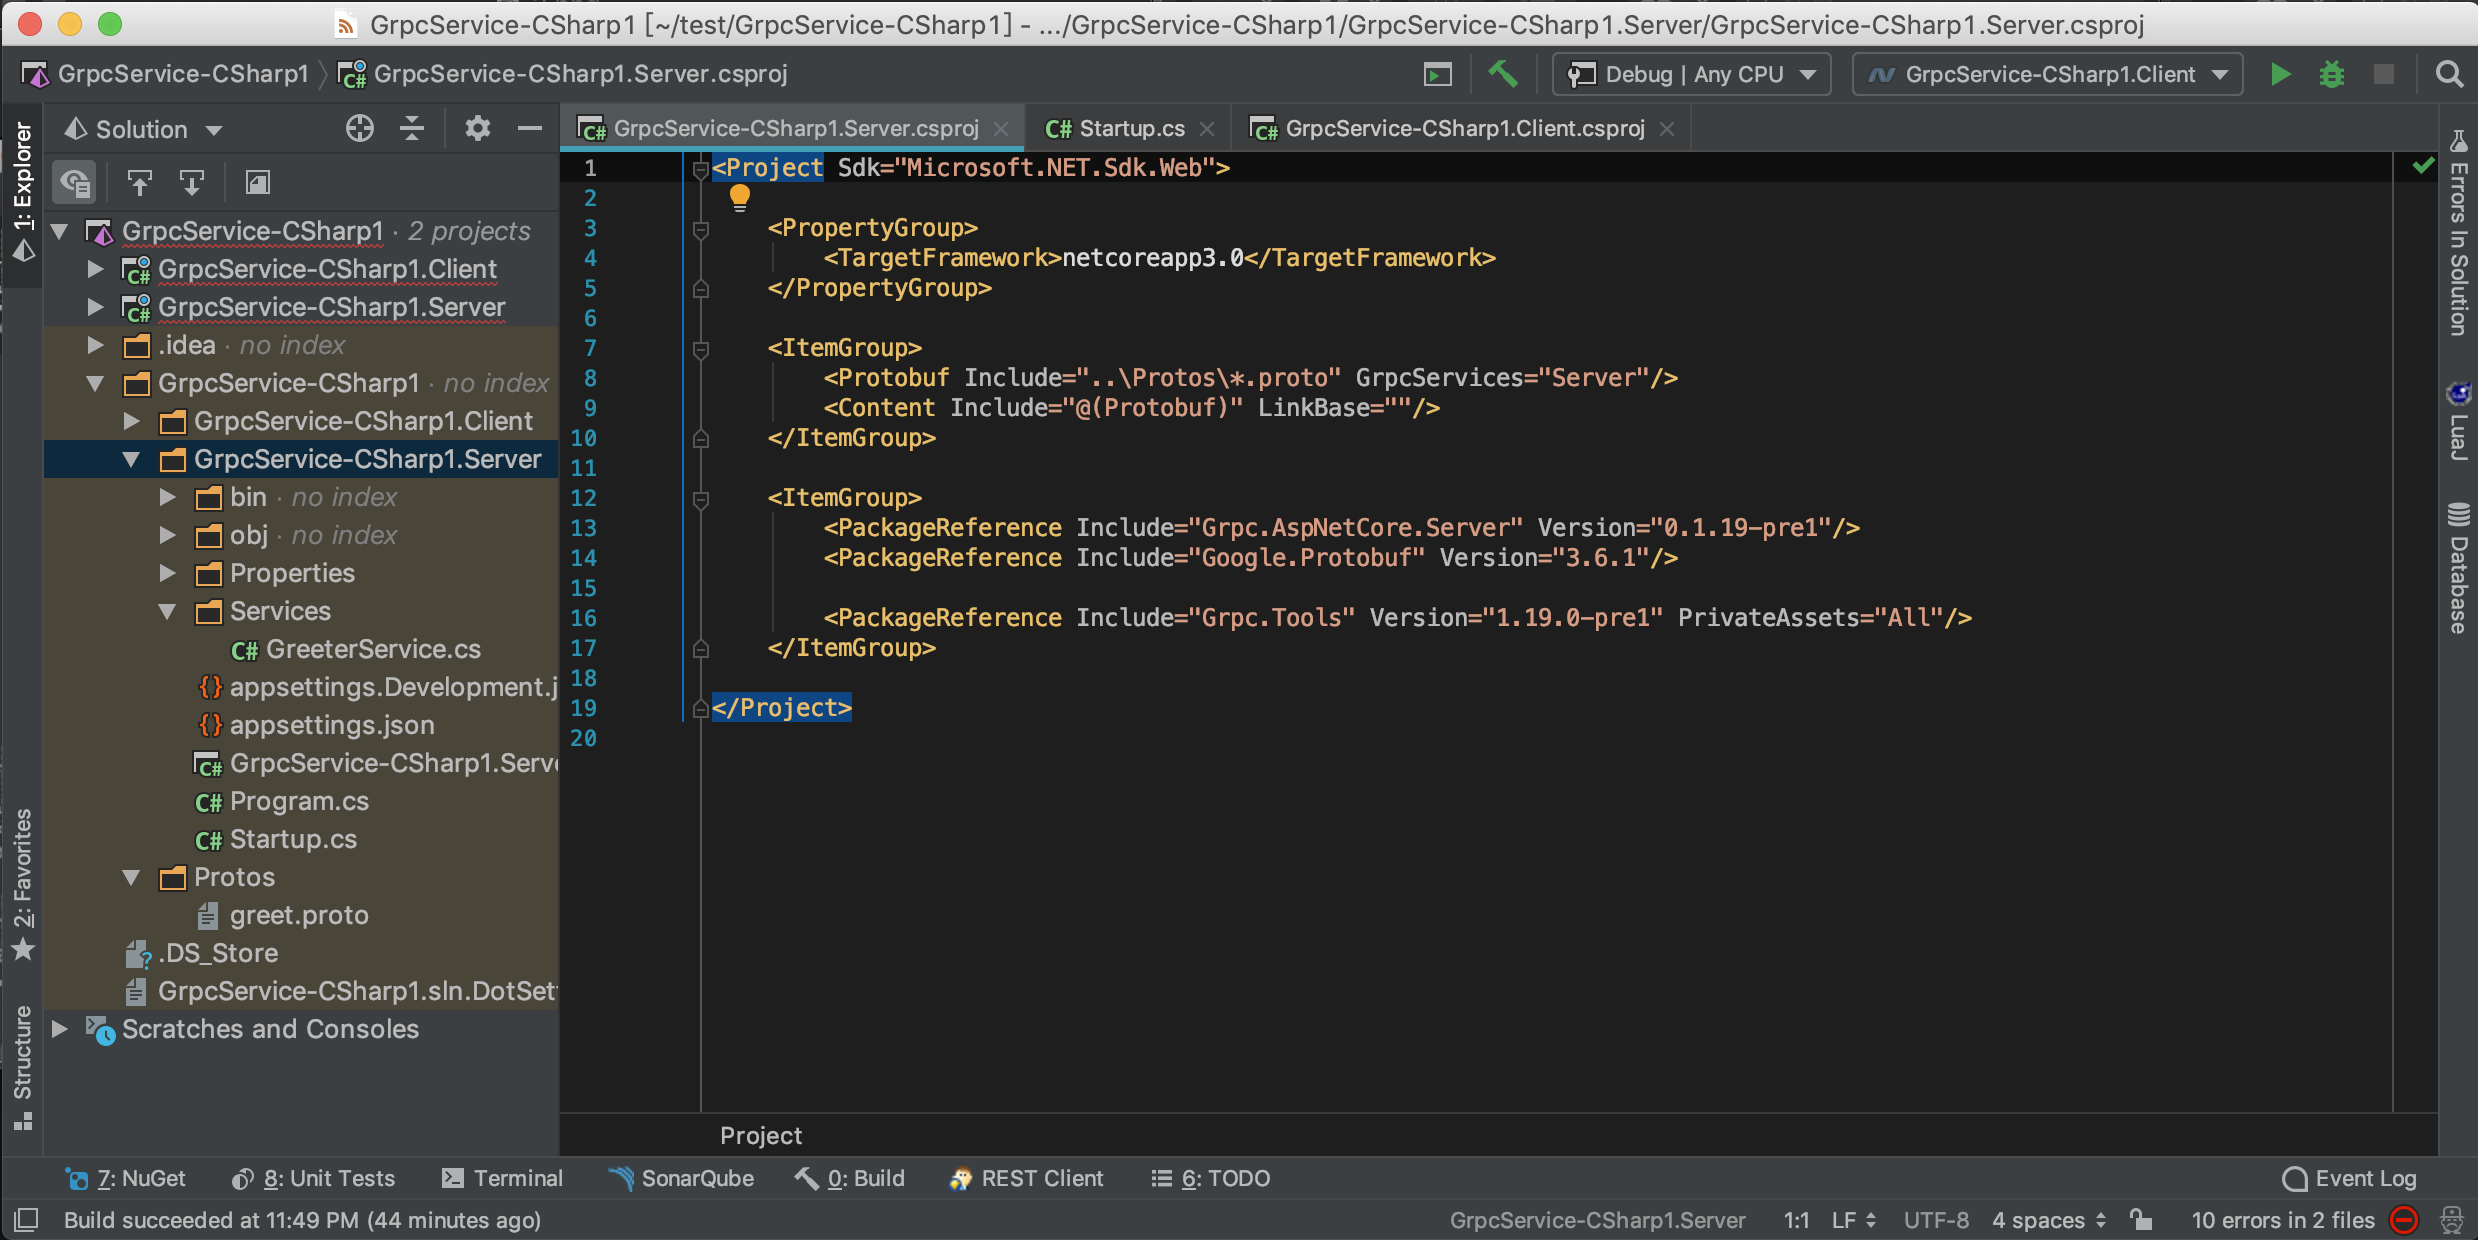2478x1240 pixels.
Task: Click the lightbulb quick-fix icon
Action: click(x=740, y=197)
